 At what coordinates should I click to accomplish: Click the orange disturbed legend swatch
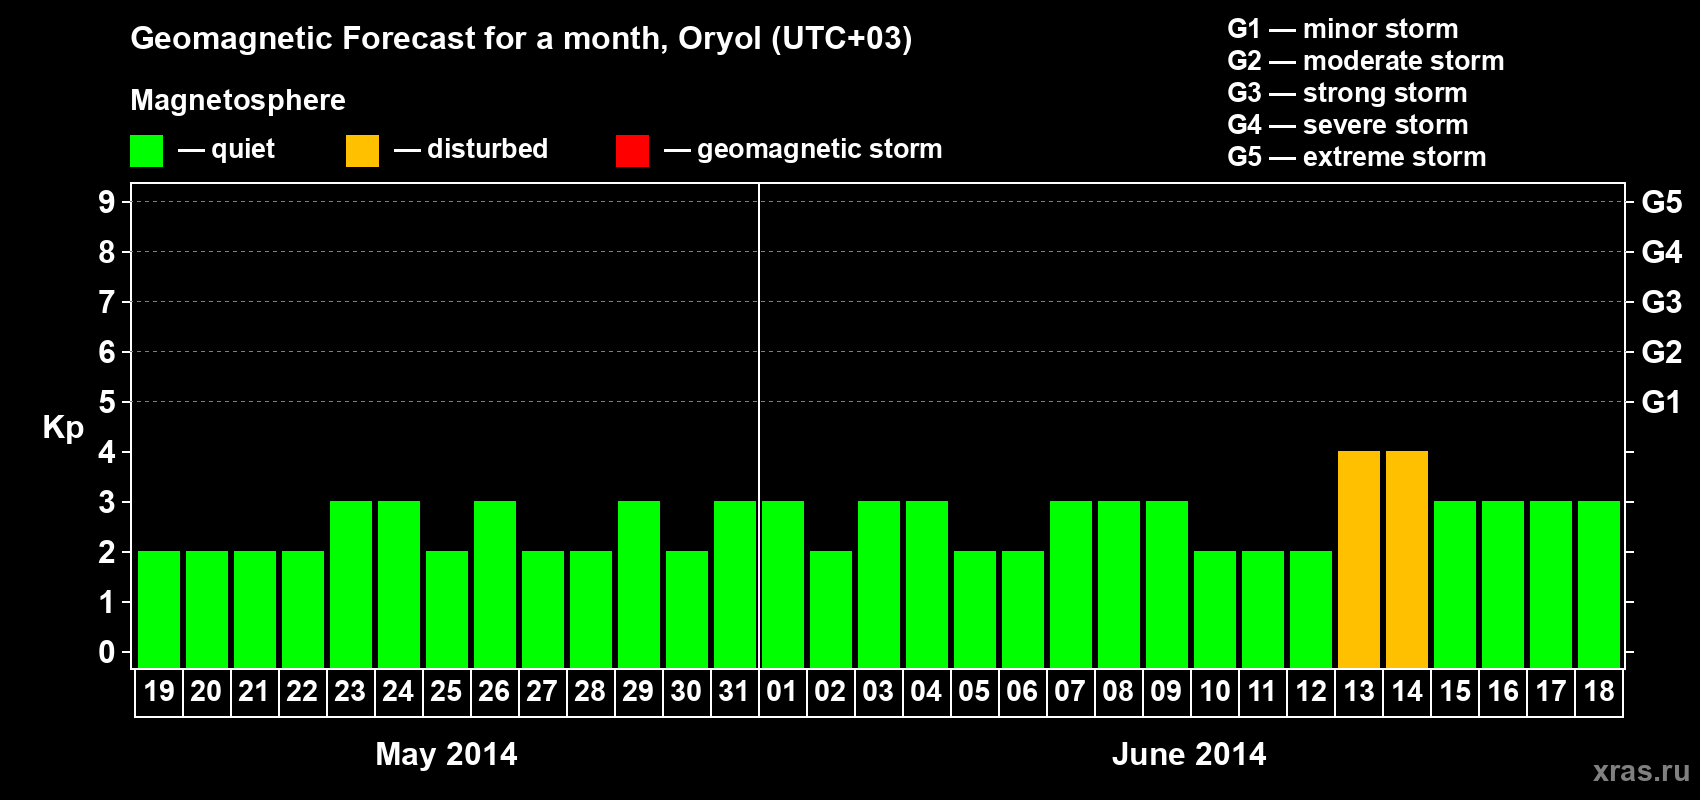coord(362,151)
